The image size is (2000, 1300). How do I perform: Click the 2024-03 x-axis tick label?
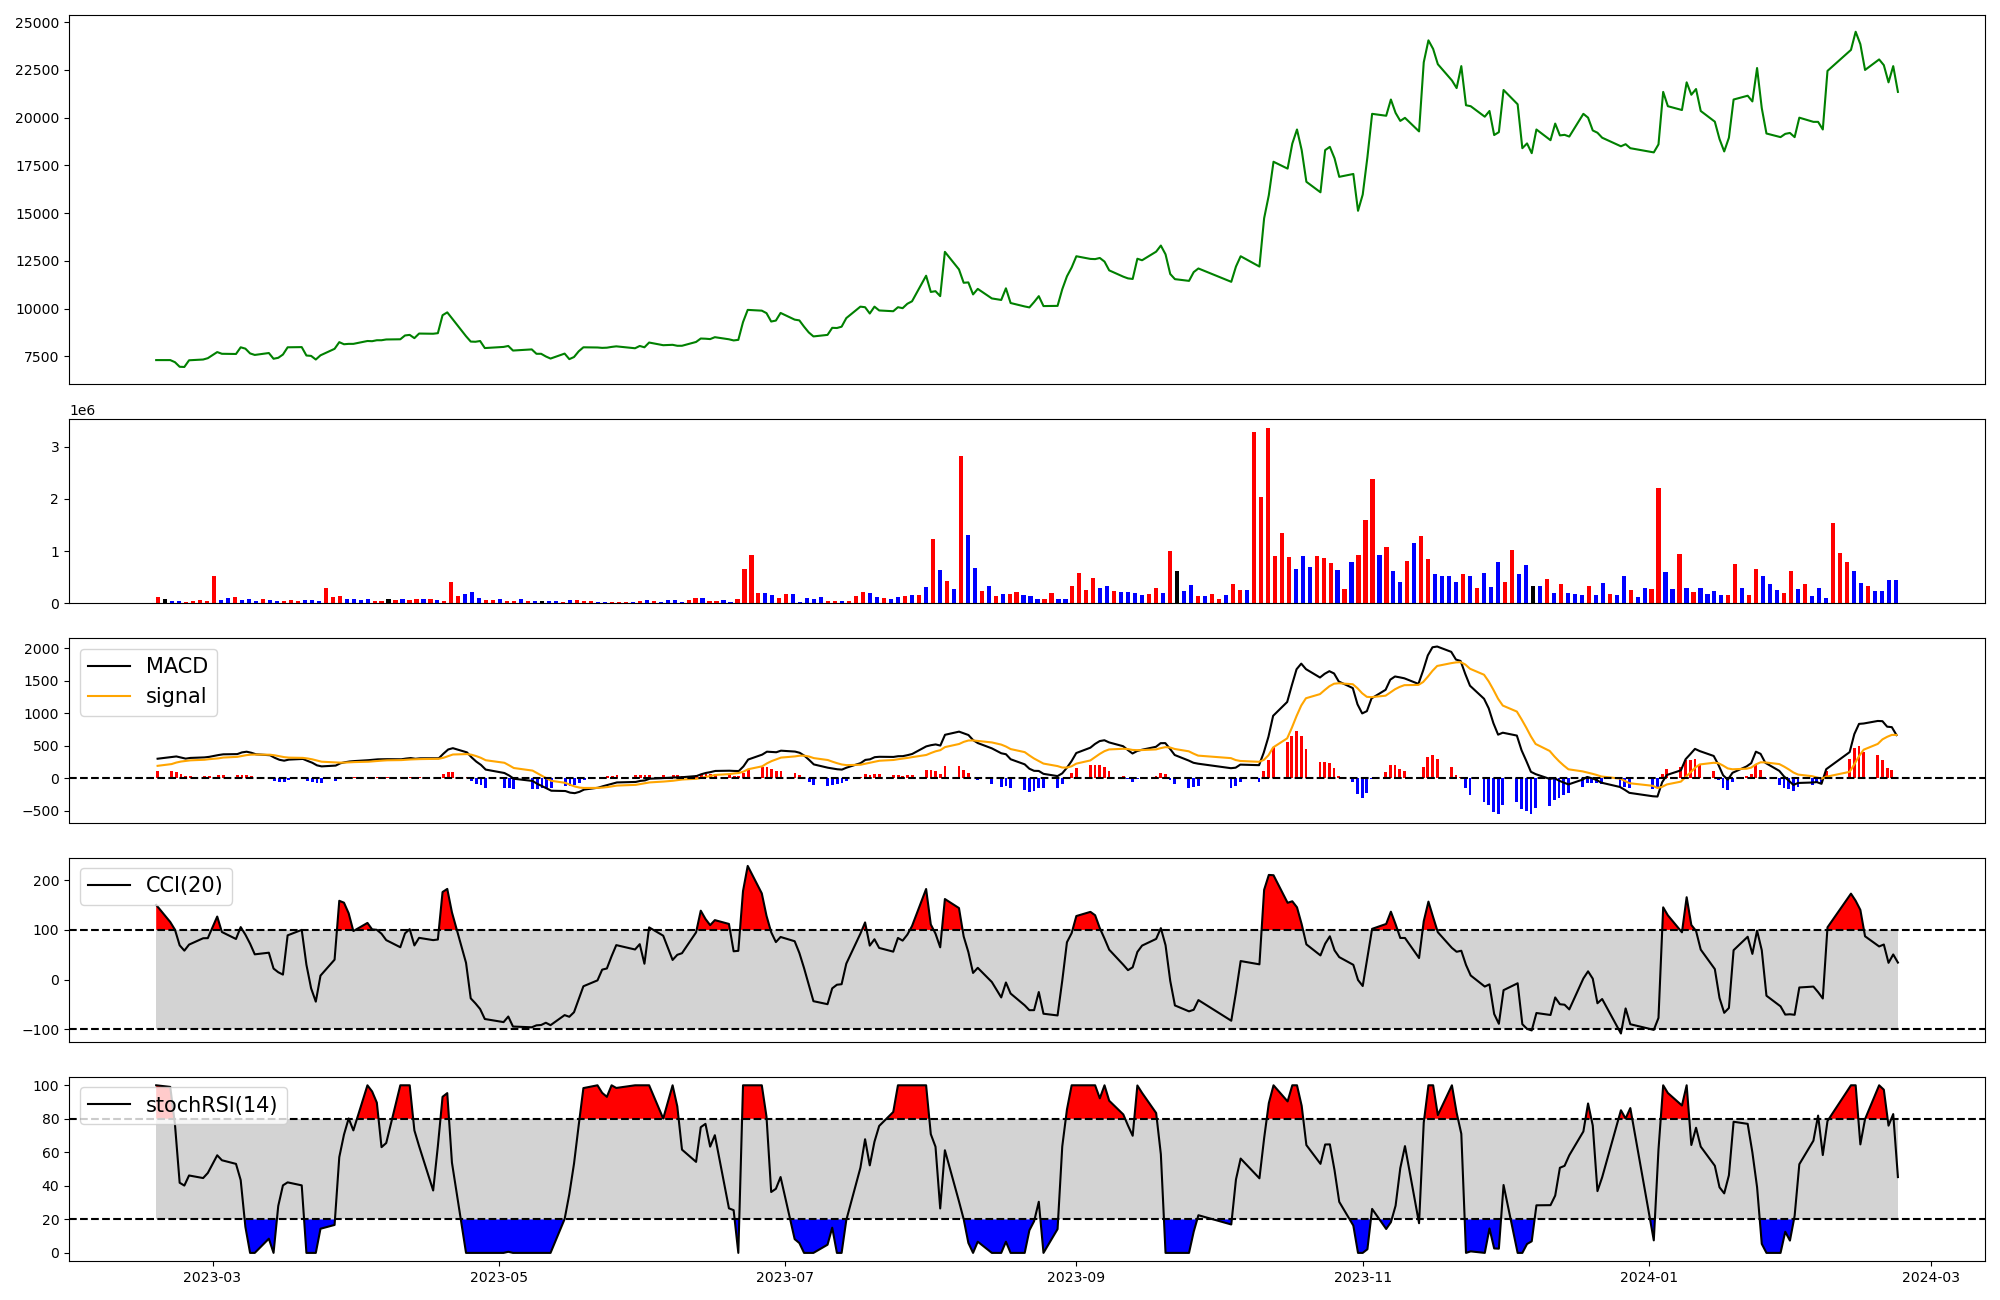tap(1931, 1276)
